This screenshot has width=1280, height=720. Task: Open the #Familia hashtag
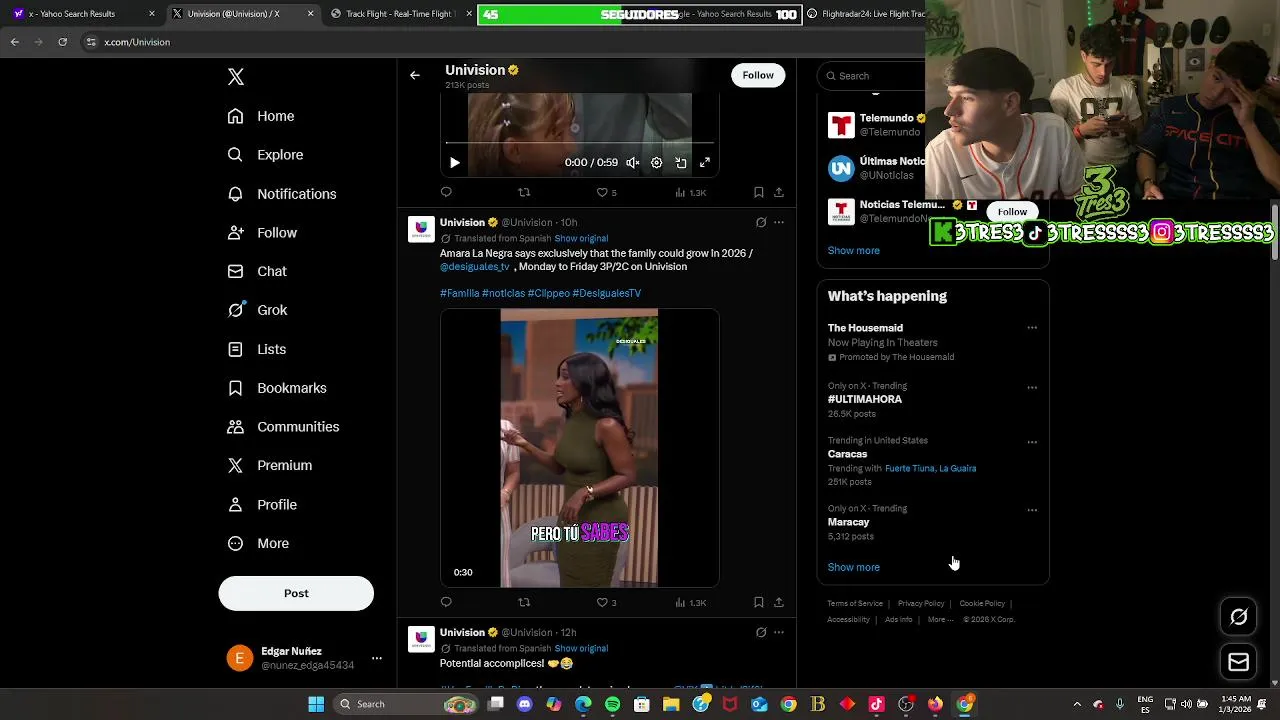point(460,293)
